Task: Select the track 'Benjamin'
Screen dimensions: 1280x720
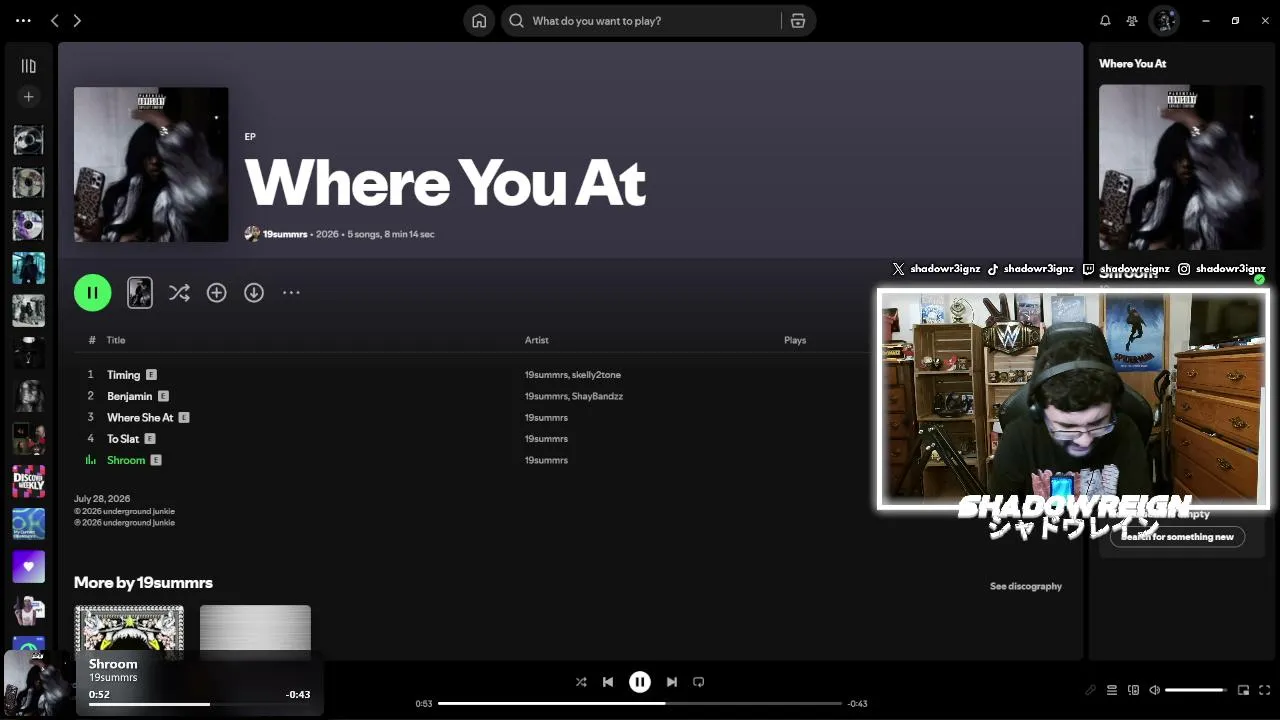Action: click(x=130, y=396)
